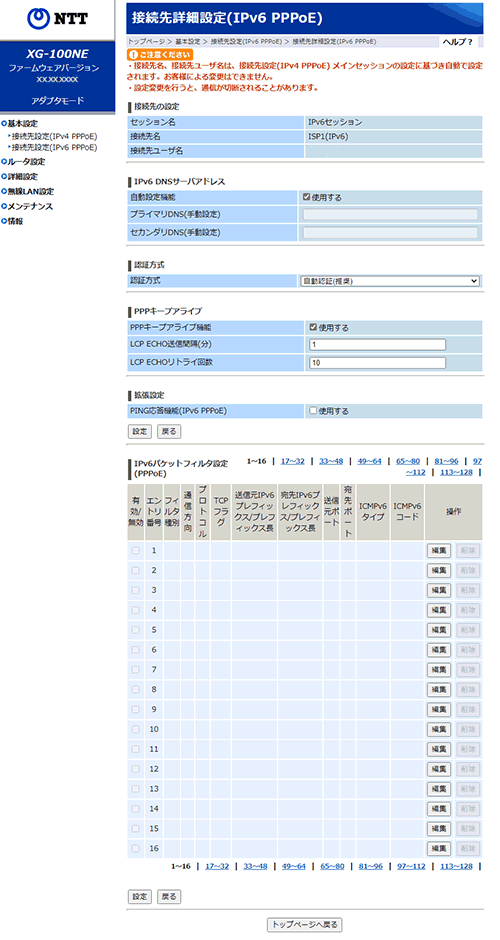
Task: Go to filter entries 17~32 at top
Action: pyautogui.click(x=293, y=461)
